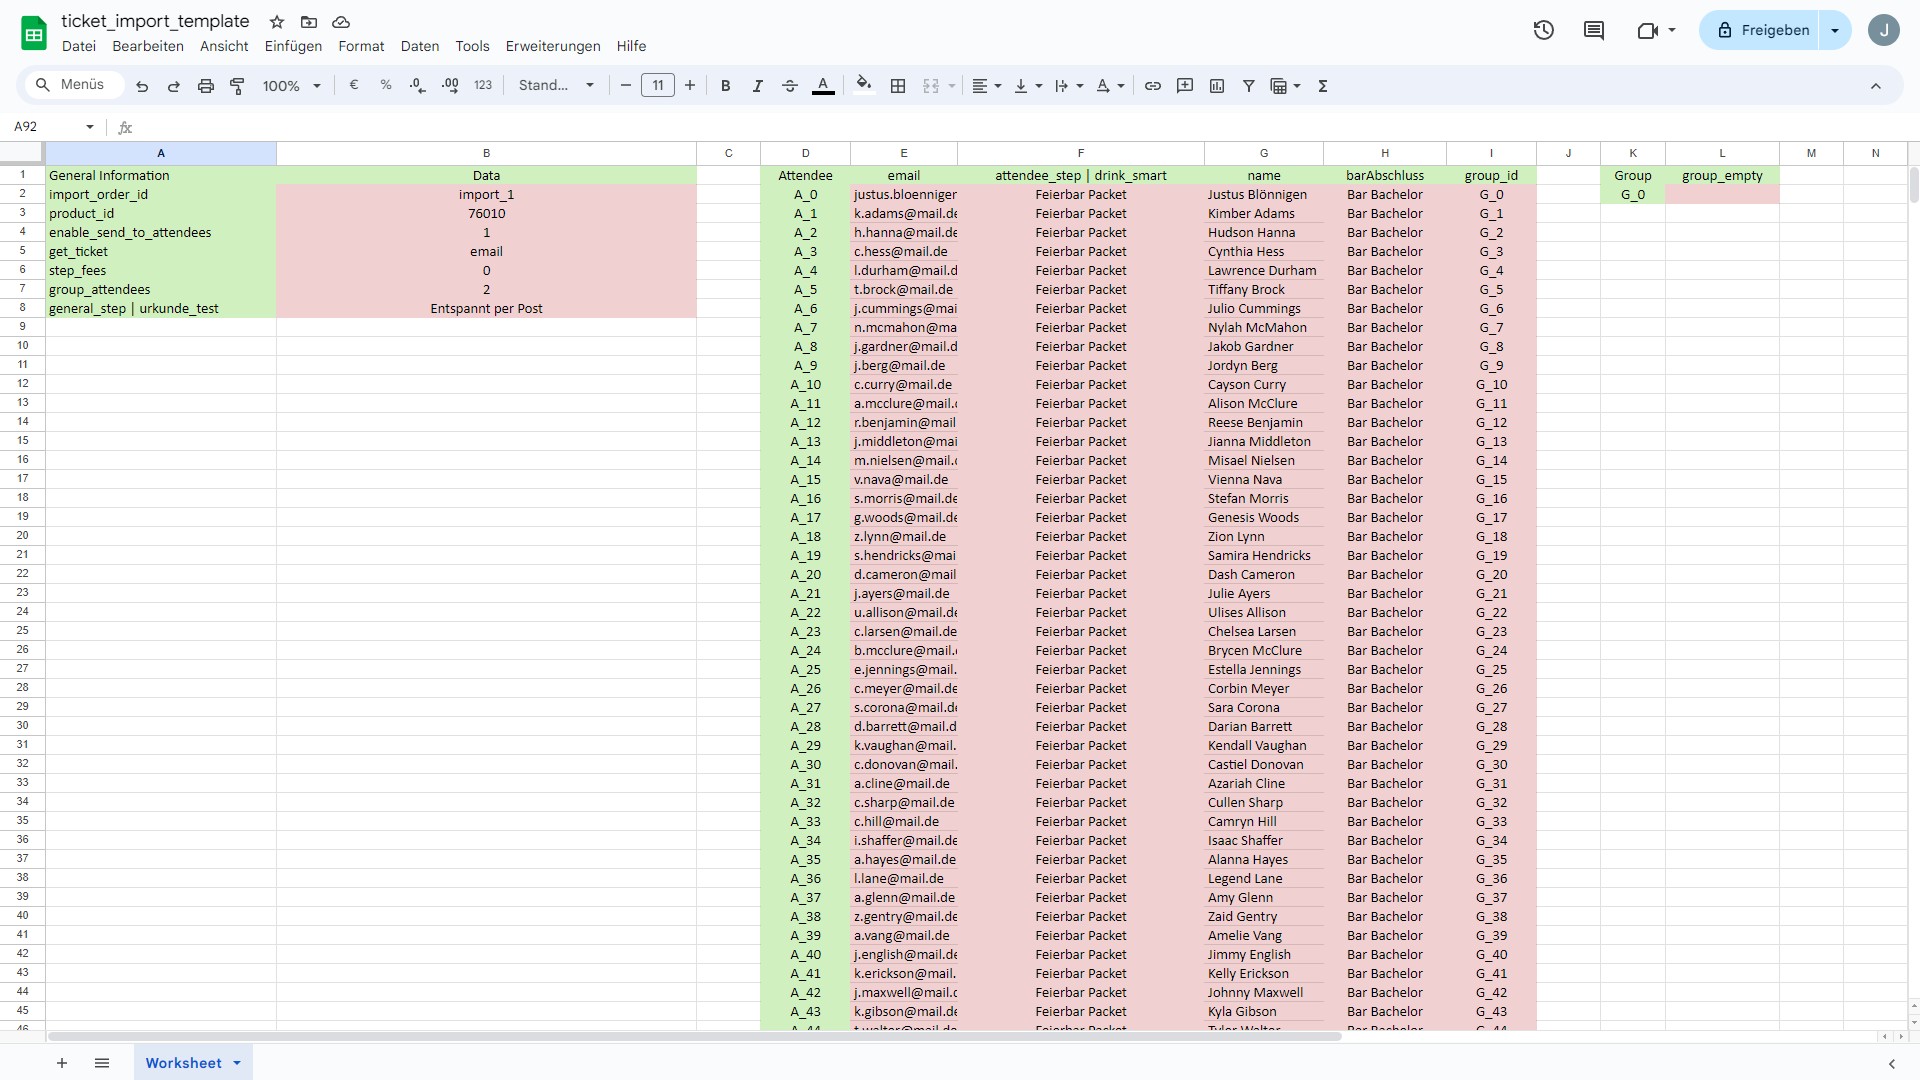Image resolution: width=1920 pixels, height=1080 pixels.
Task: Toggle bold formatting
Action: tap(726, 87)
